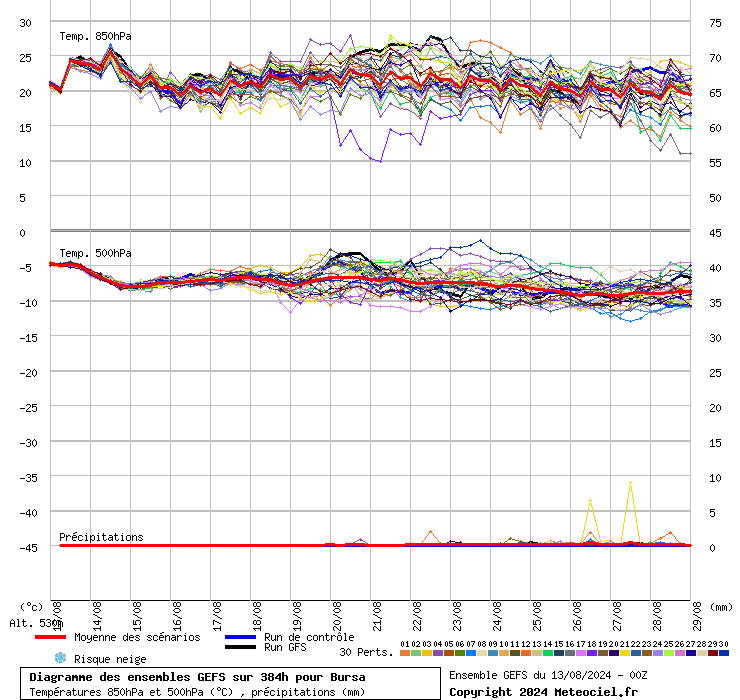740x700 pixels.
Task: Click the 14/08 date axis label
Action: (97, 616)
